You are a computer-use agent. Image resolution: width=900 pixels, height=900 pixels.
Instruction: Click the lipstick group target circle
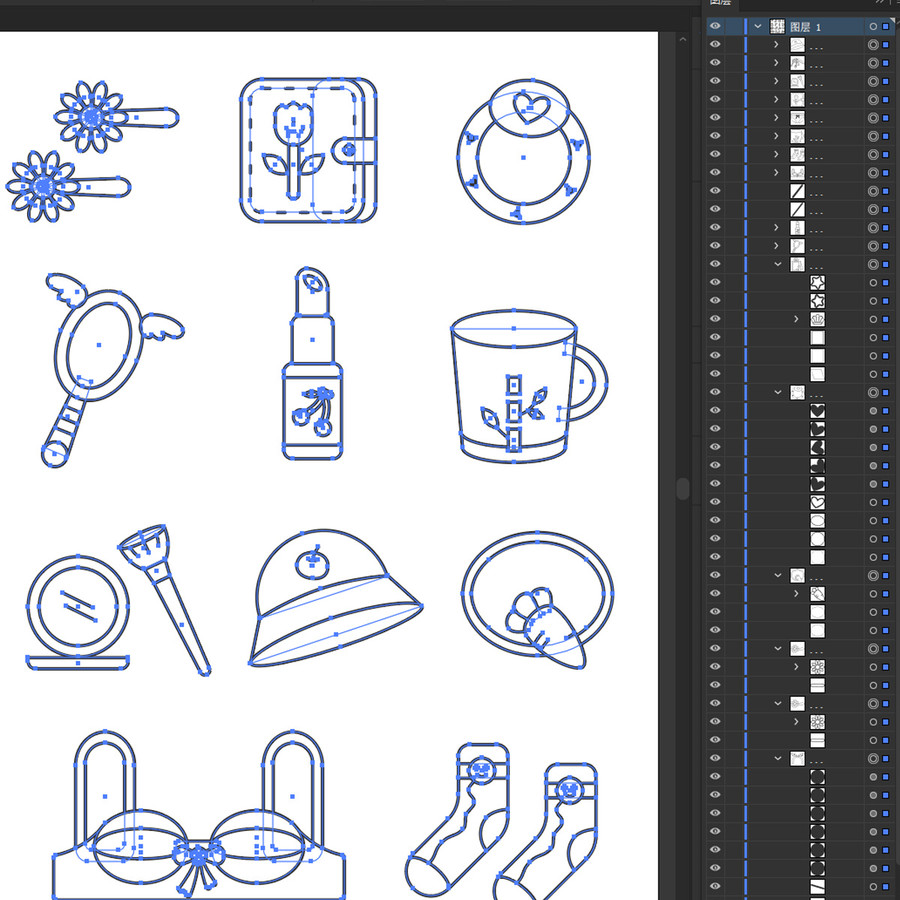(873, 228)
